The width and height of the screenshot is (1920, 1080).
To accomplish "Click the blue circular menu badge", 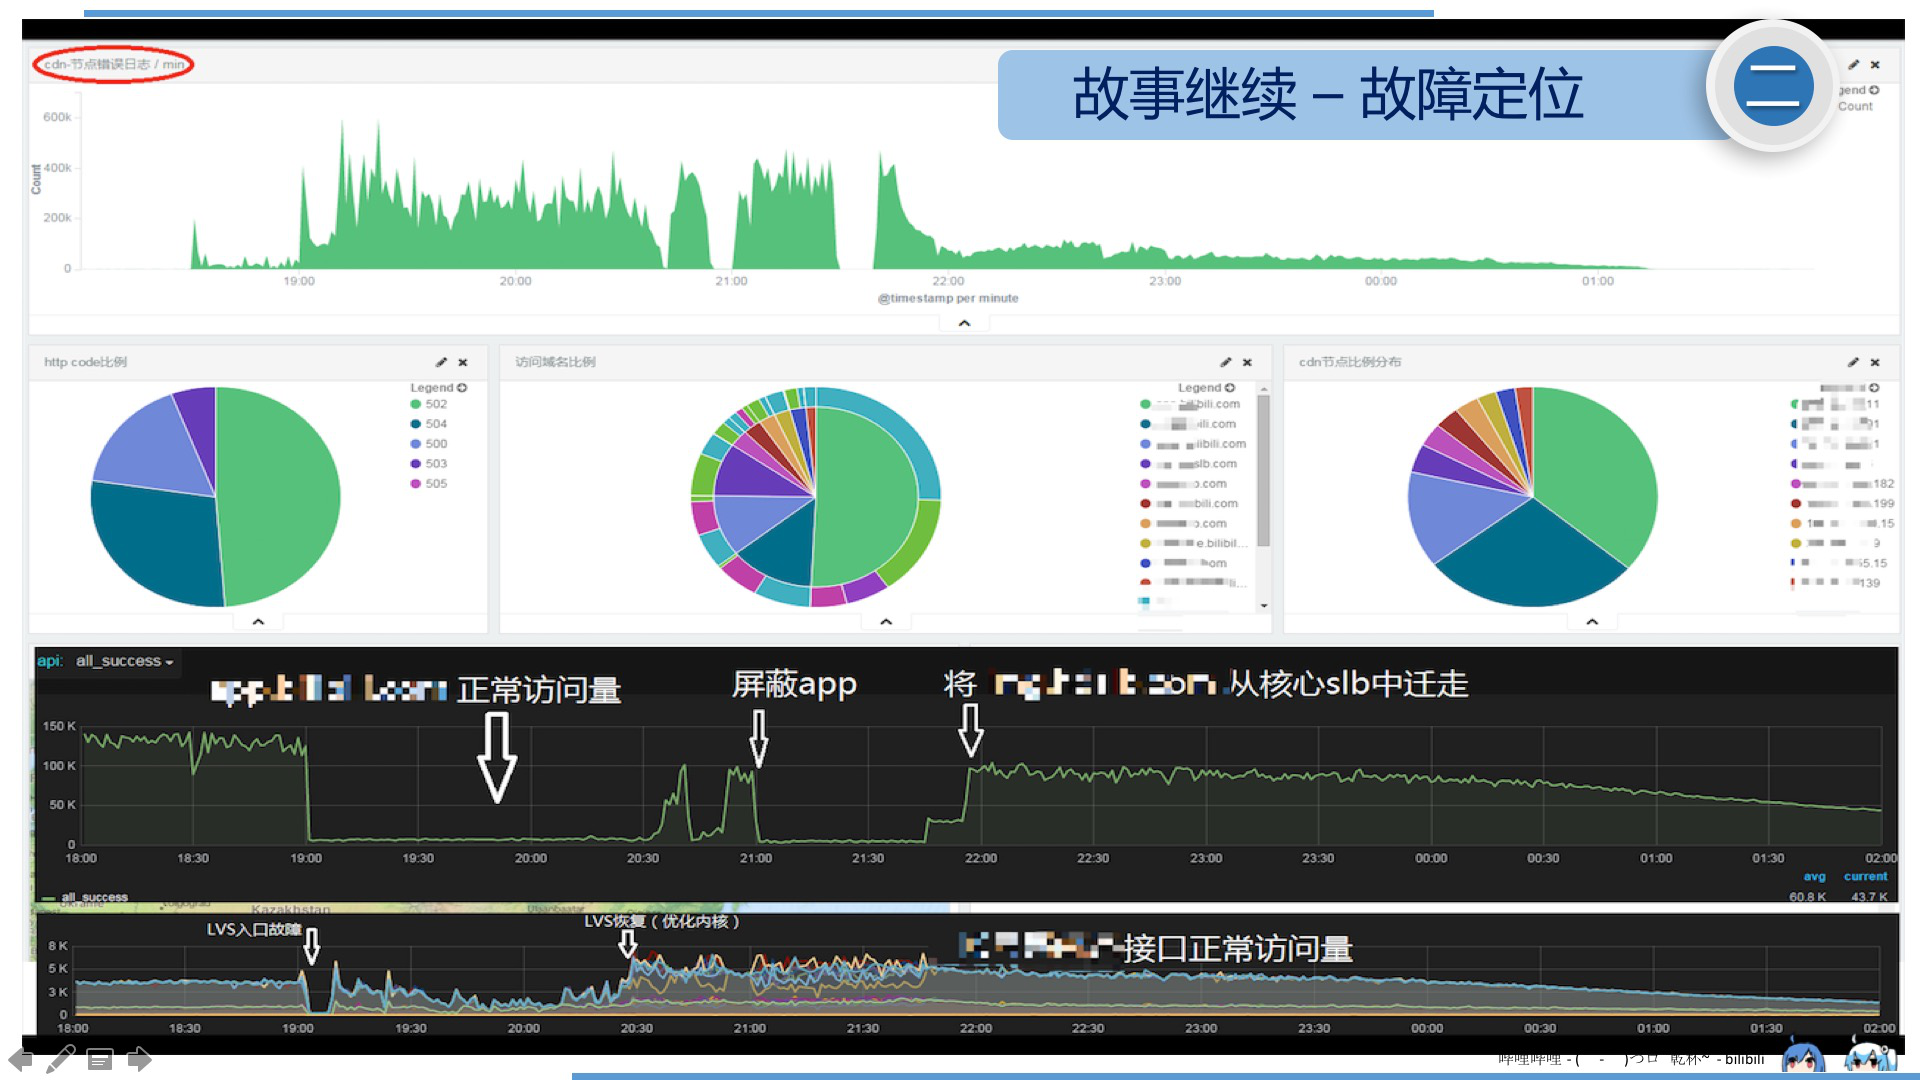I will pos(1773,86).
